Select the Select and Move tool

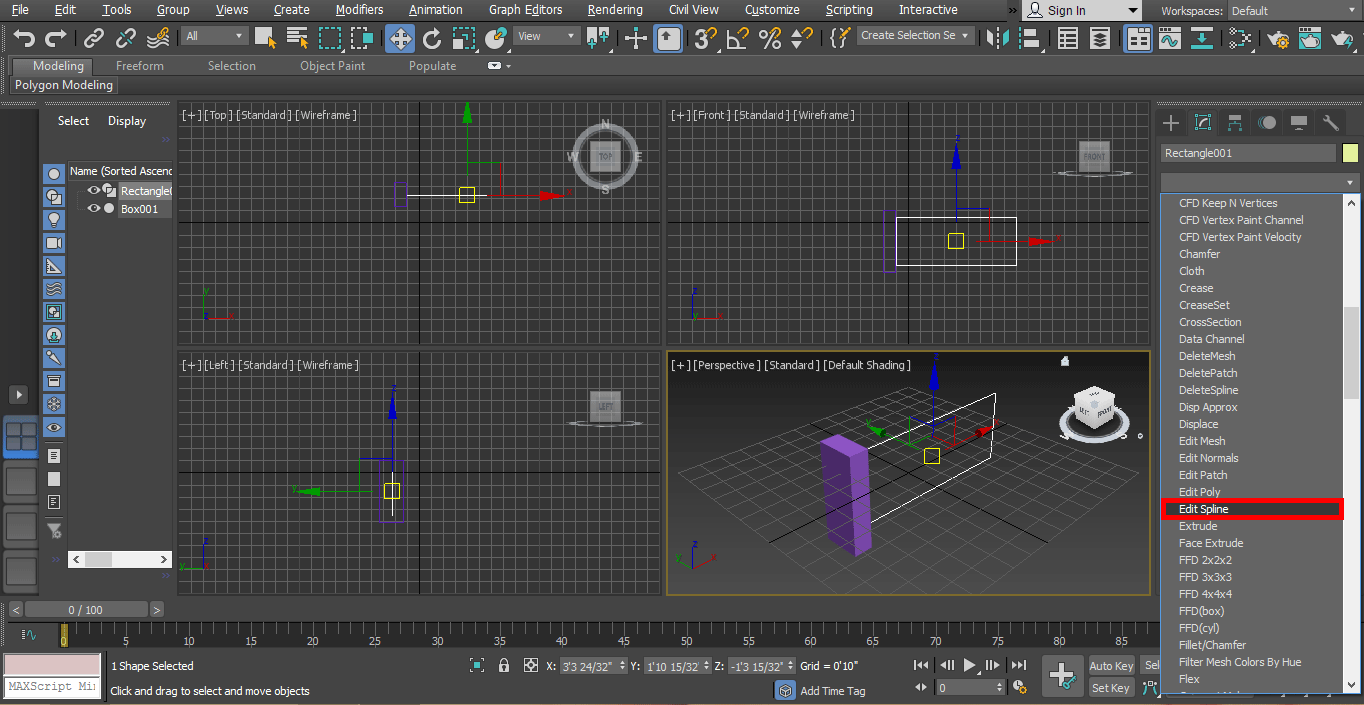click(x=399, y=38)
